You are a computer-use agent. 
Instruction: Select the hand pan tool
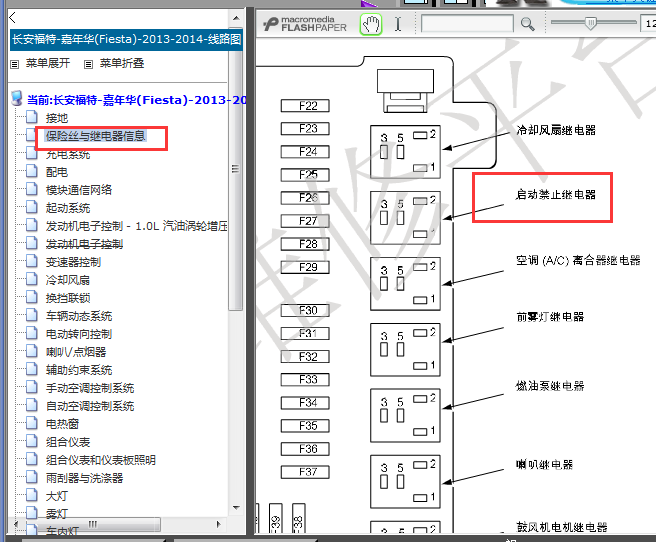tap(371, 24)
